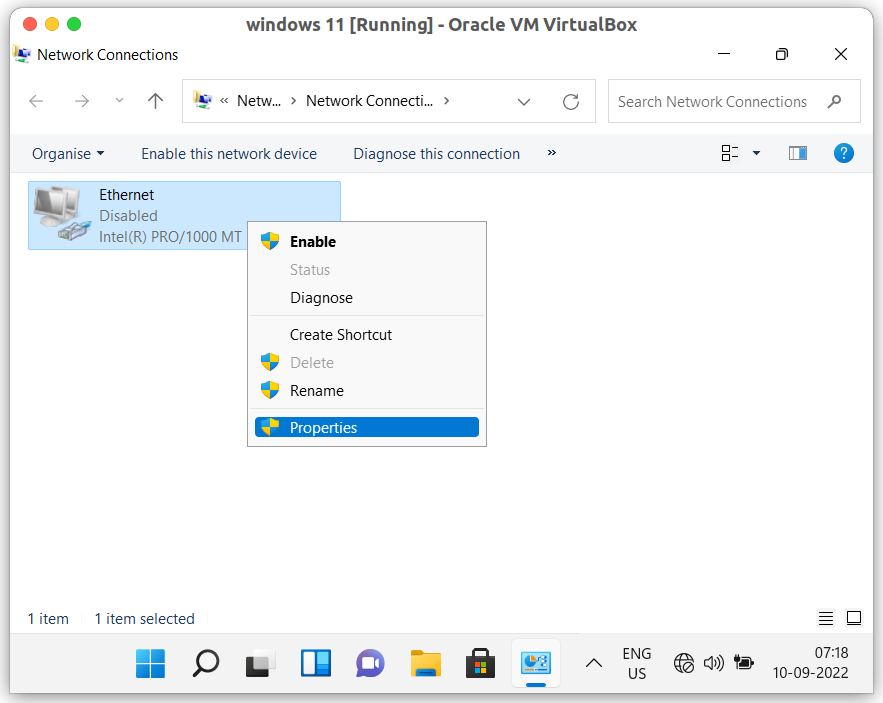Screen dimensions: 883x703
Task: Show hidden toolbar commands chevron
Action: [551, 153]
